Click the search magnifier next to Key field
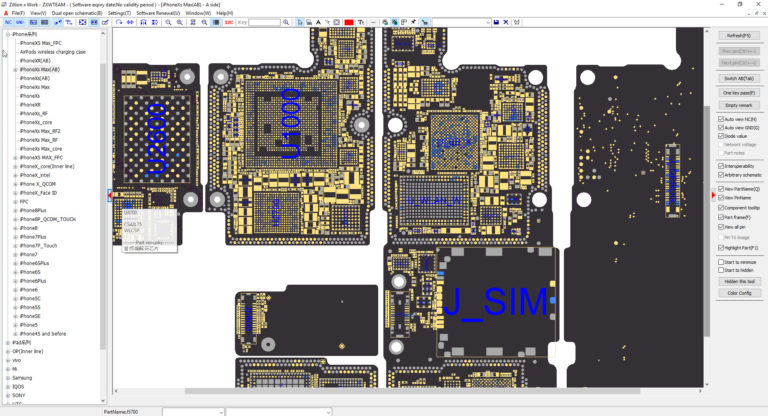768x416 pixels. click(286, 22)
